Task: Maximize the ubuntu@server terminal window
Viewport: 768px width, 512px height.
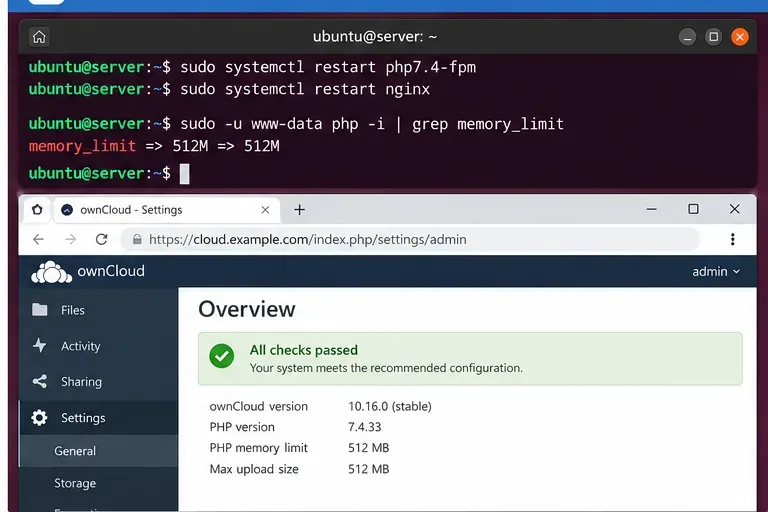Action: click(x=714, y=37)
